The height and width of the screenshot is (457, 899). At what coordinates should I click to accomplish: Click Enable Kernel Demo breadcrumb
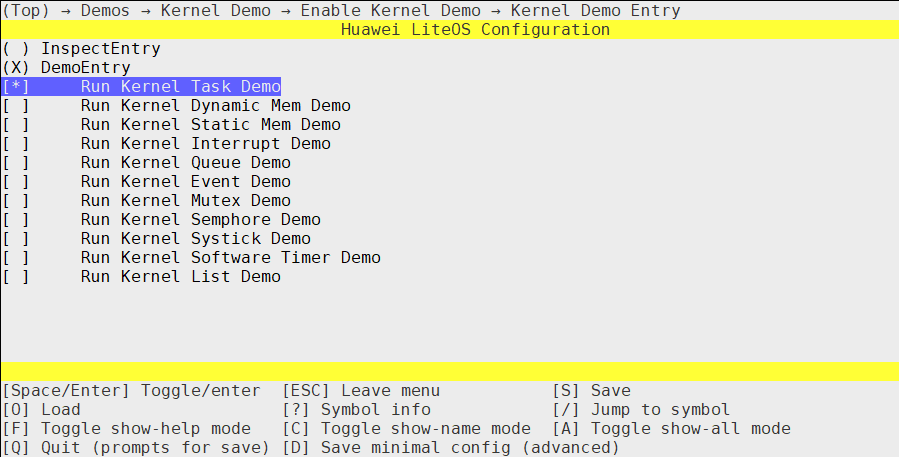point(390,10)
